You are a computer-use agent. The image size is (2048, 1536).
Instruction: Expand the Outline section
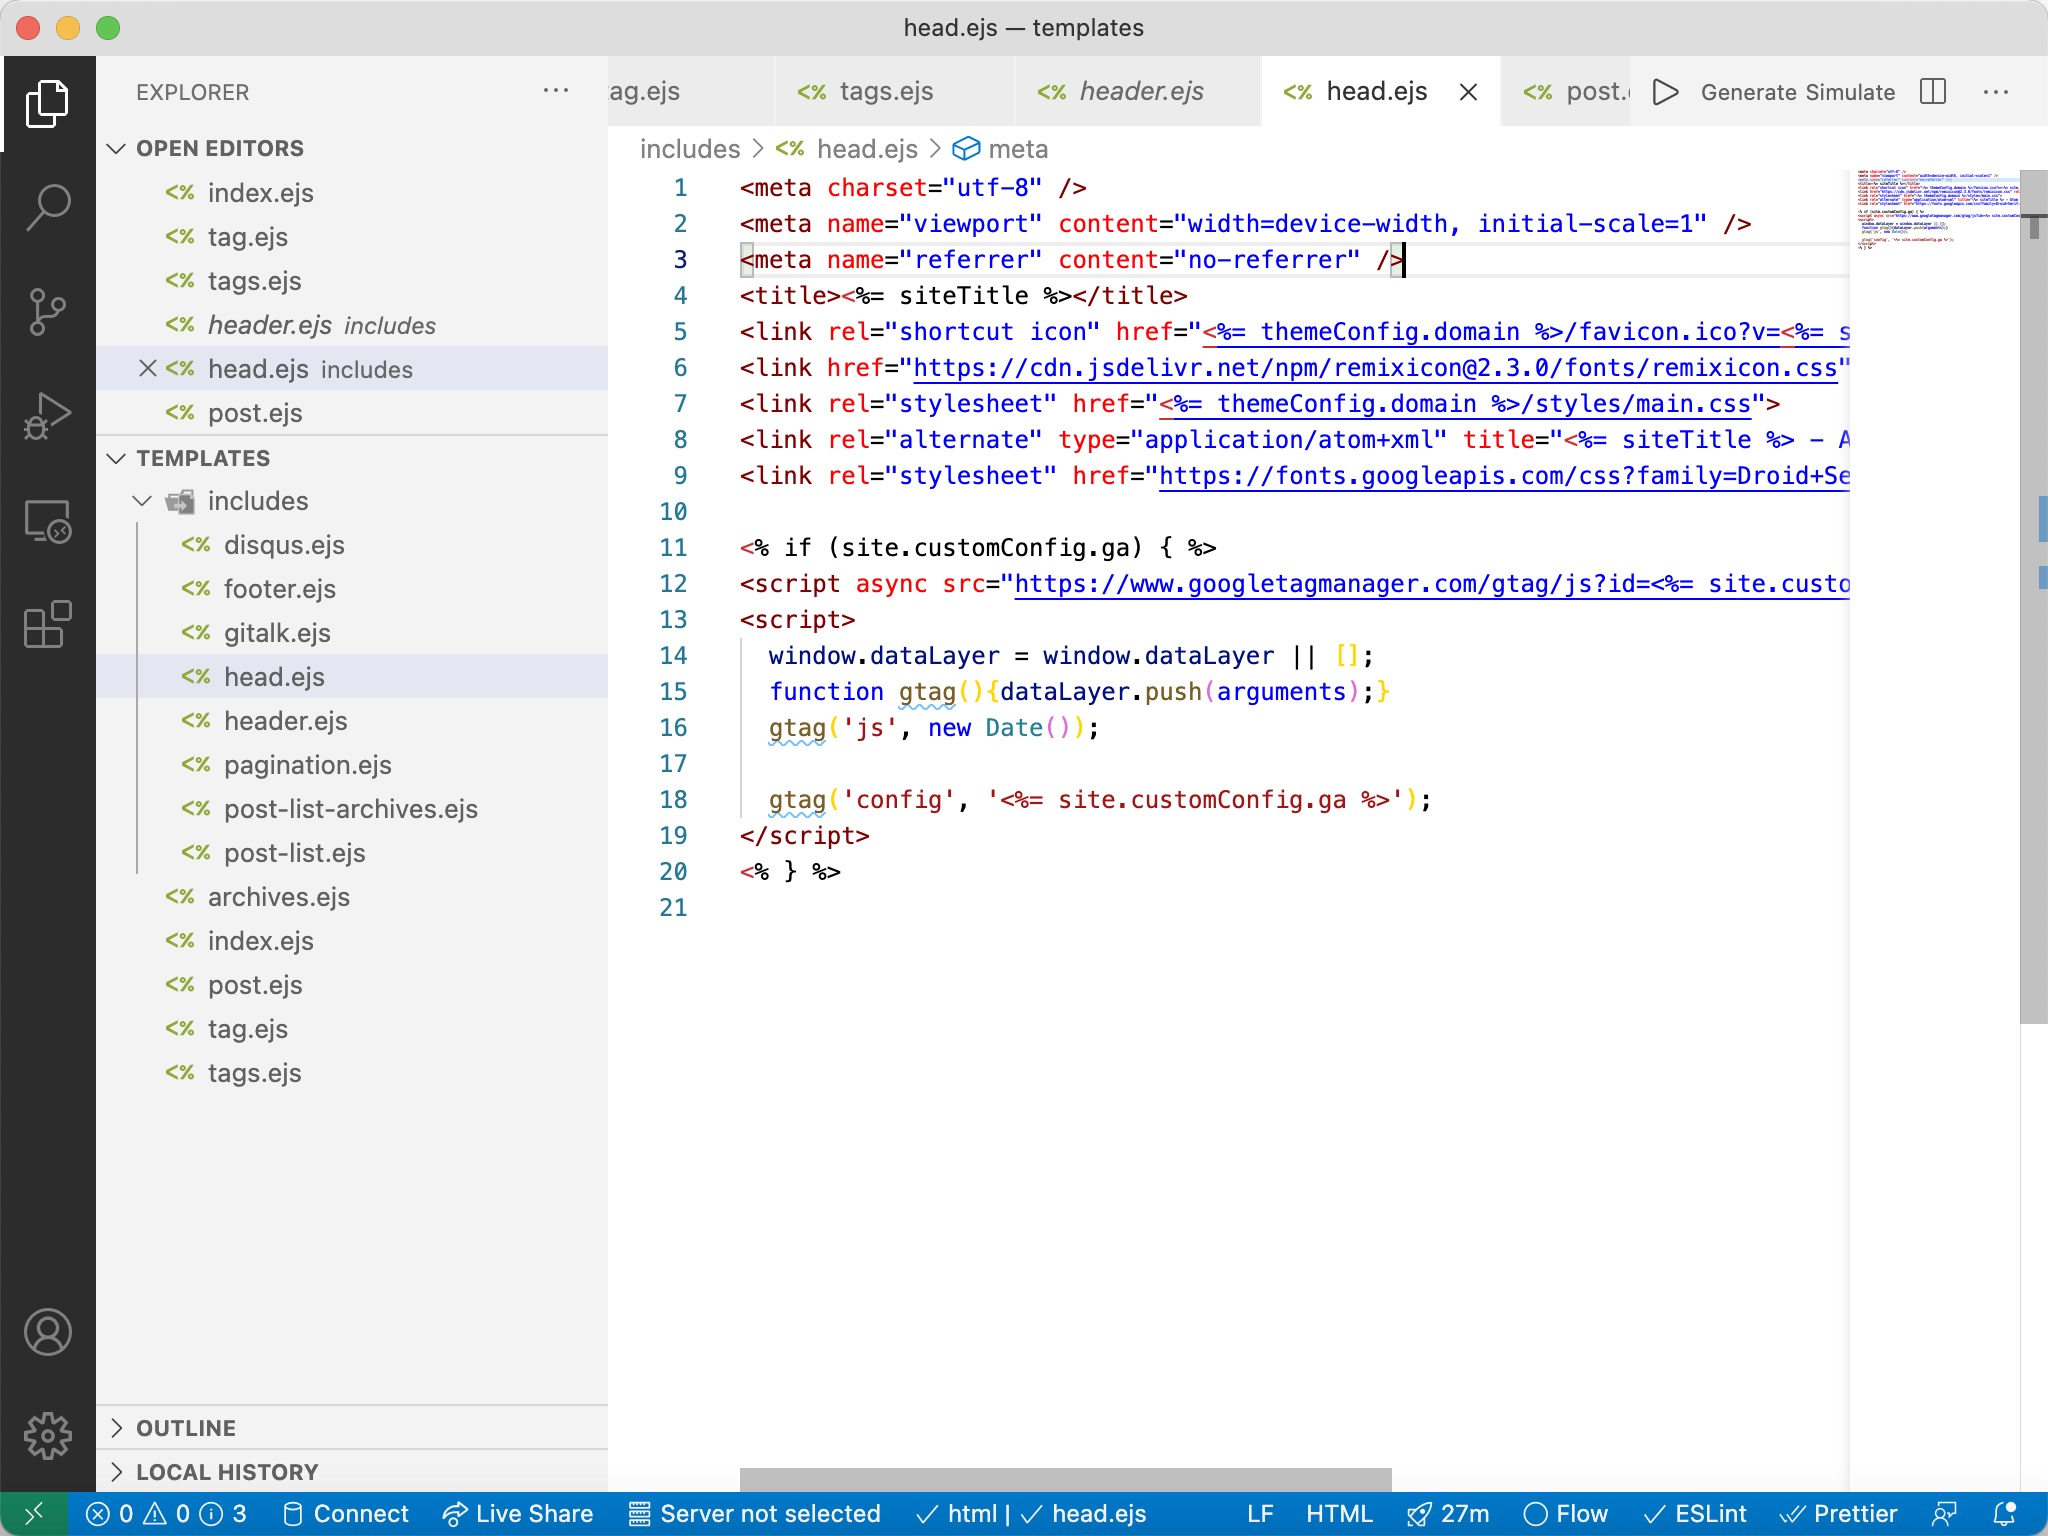tap(352, 1428)
